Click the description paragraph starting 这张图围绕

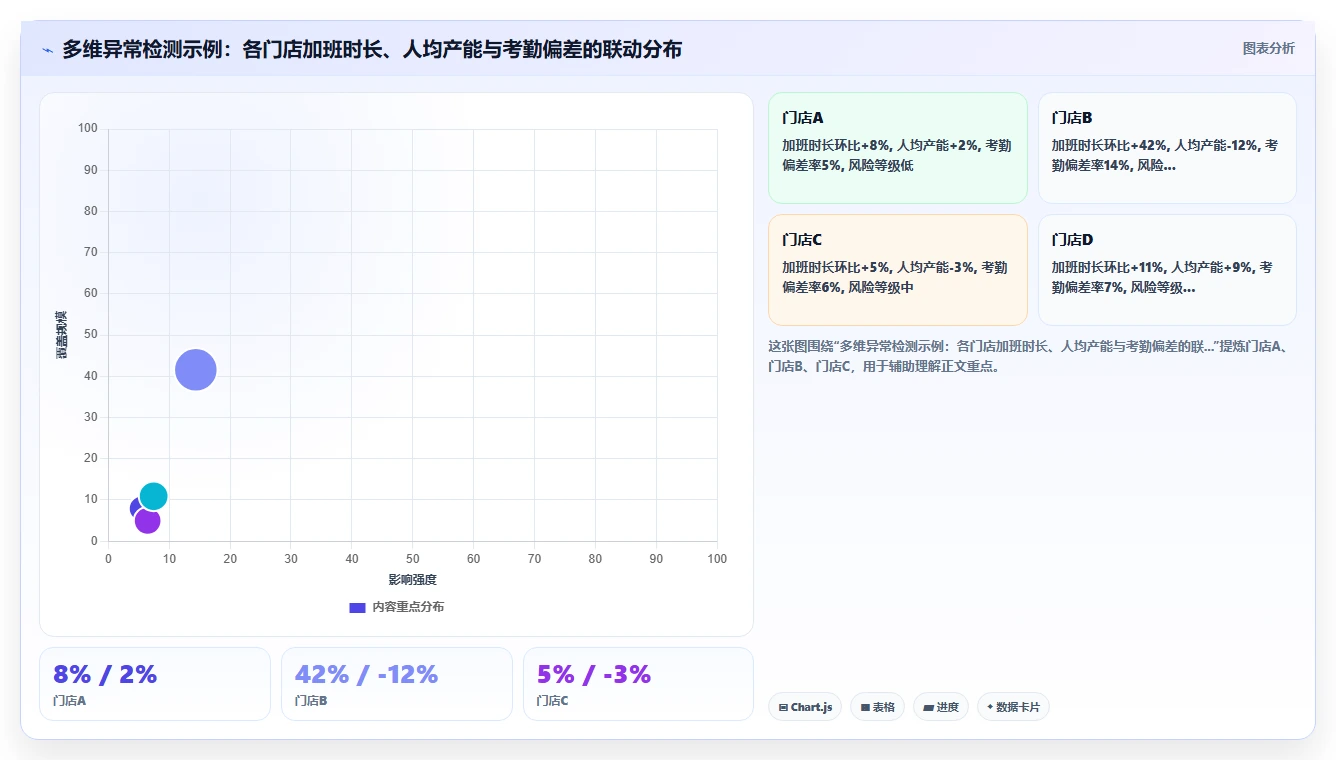(1031, 356)
